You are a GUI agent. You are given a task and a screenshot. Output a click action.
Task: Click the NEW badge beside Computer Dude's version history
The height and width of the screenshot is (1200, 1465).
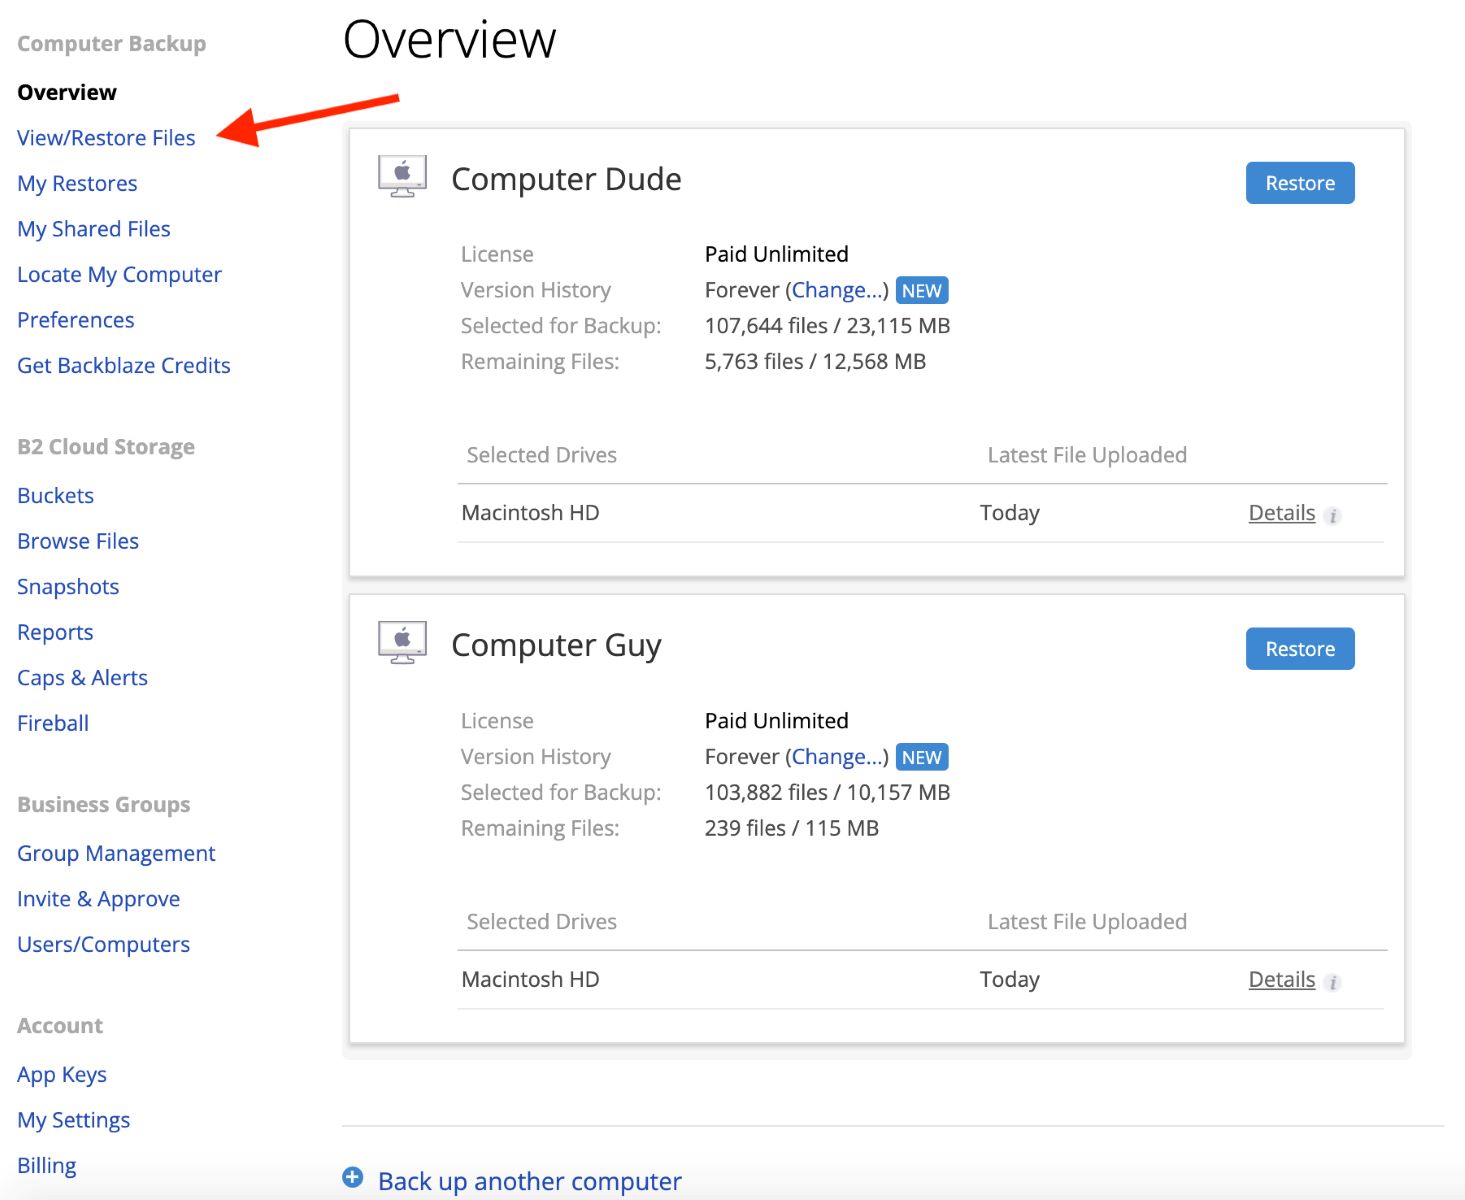[922, 290]
